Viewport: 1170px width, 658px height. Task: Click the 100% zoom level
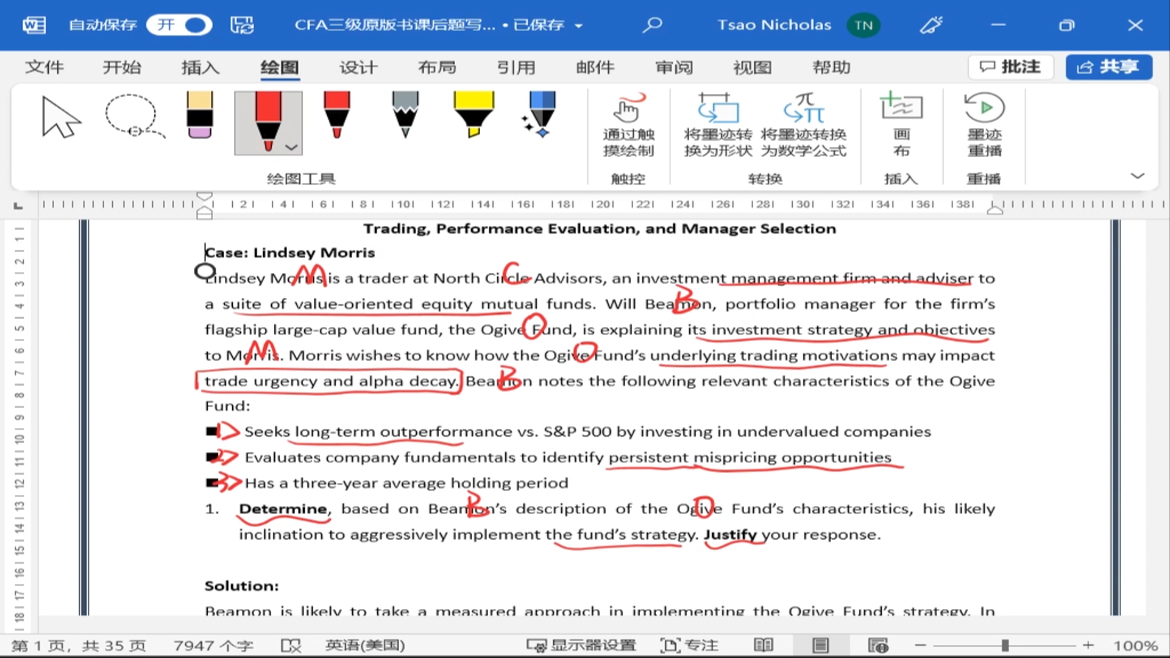(1136, 645)
